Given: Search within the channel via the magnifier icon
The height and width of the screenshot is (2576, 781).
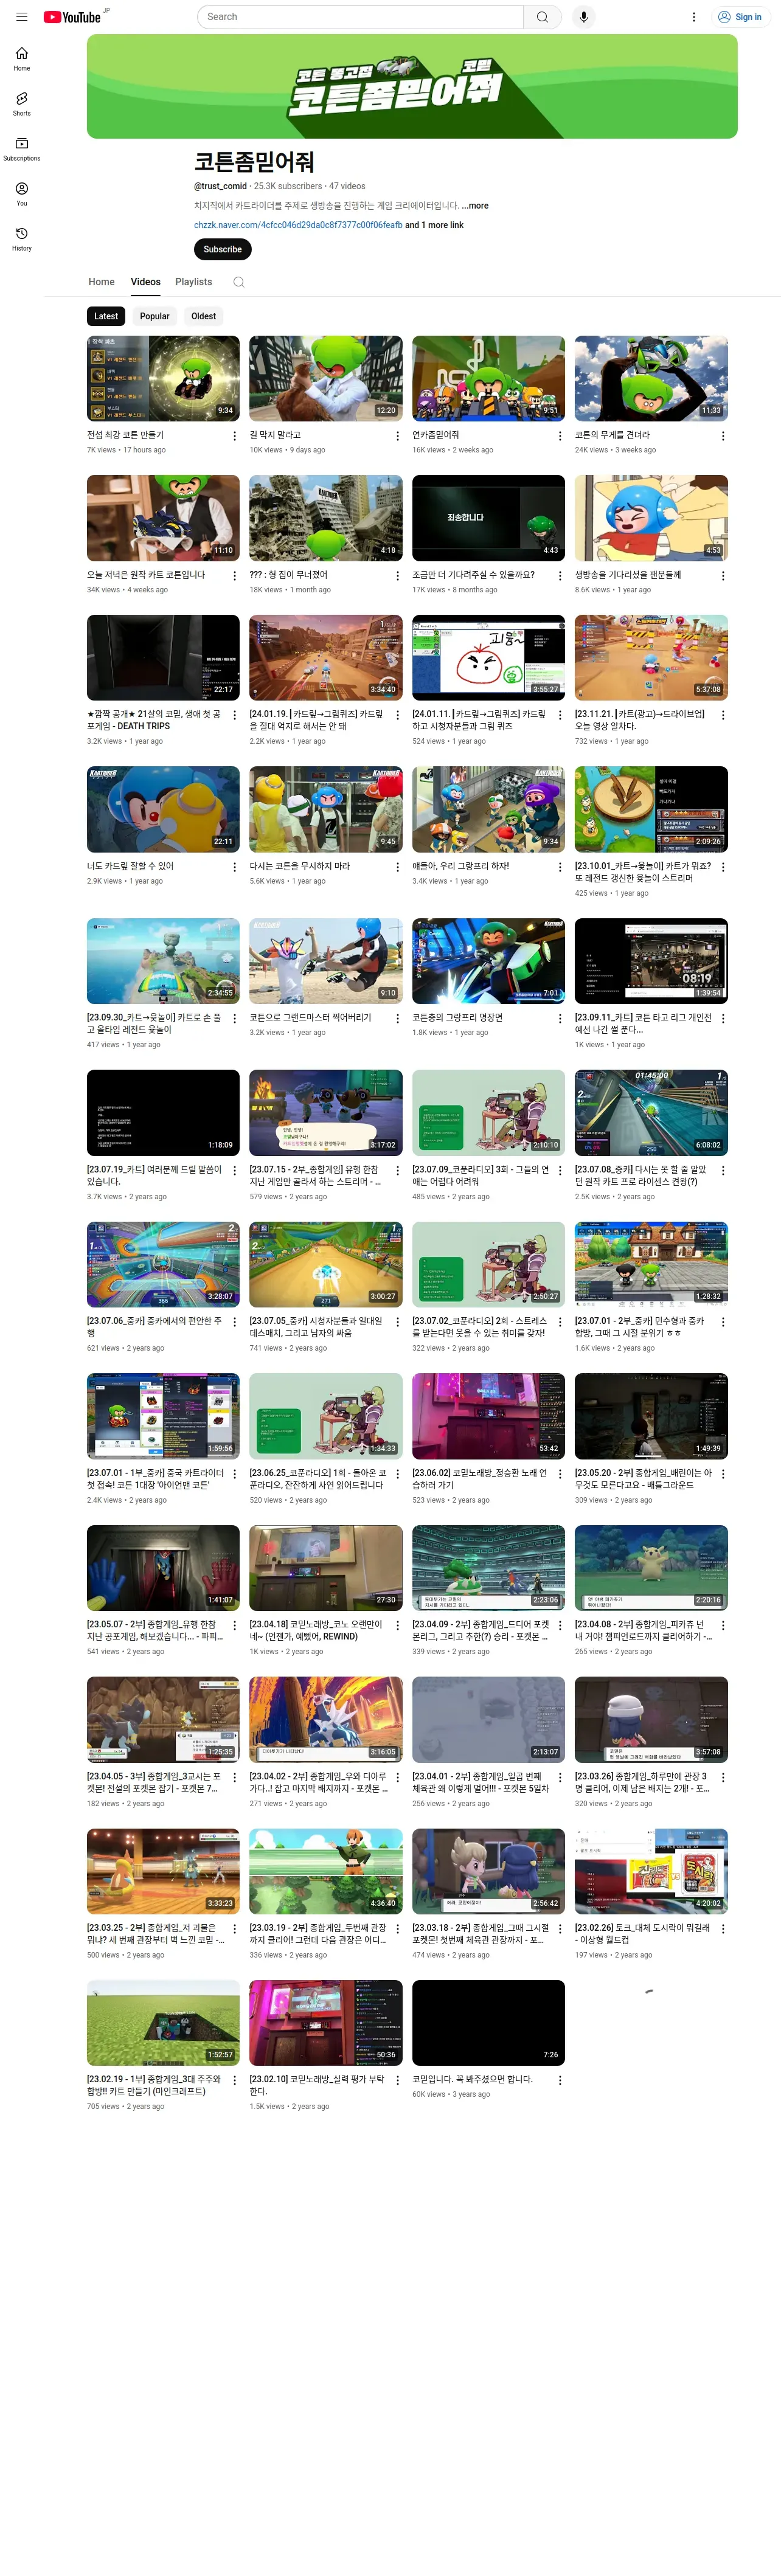Looking at the screenshot, I should pos(239,282).
